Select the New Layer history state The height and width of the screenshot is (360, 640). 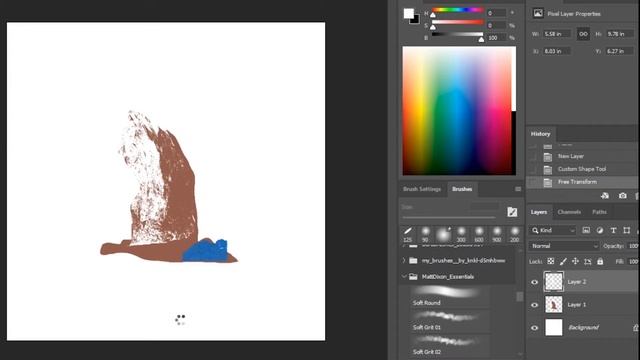tap(571, 156)
